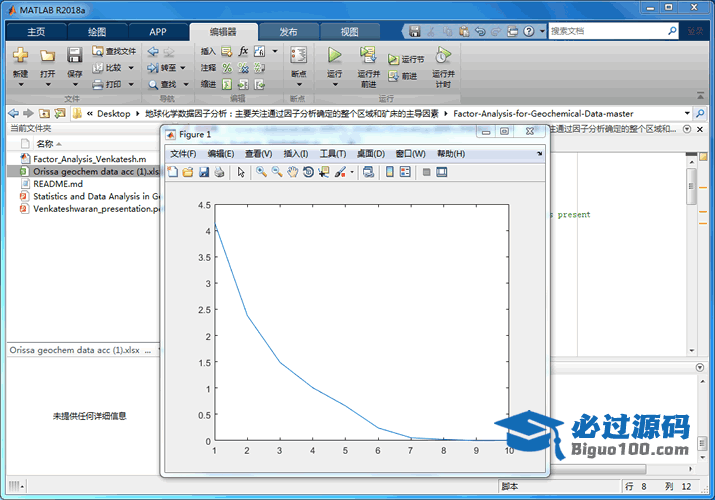Open Command Window actions circle arrow
715x500 pixels.
(699, 367)
